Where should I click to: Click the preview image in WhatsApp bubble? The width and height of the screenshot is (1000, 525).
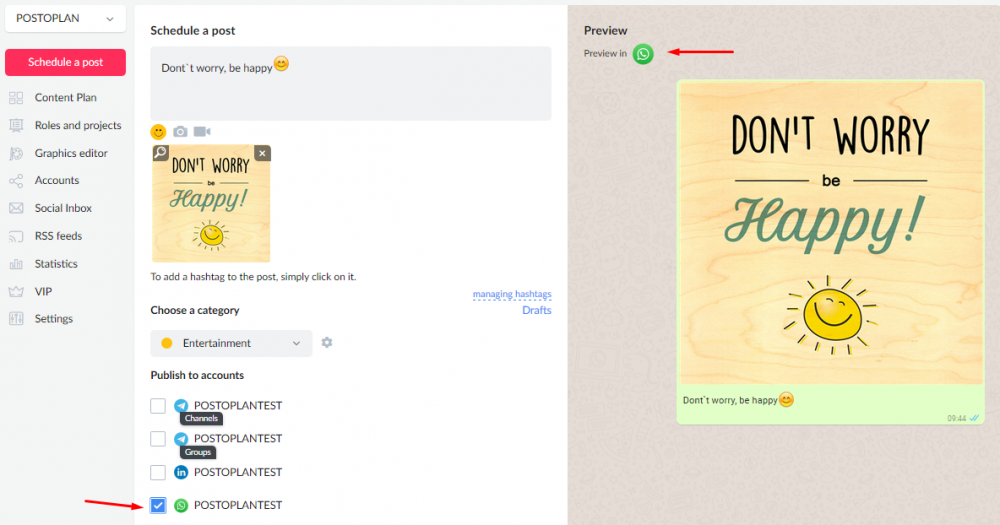(830, 233)
